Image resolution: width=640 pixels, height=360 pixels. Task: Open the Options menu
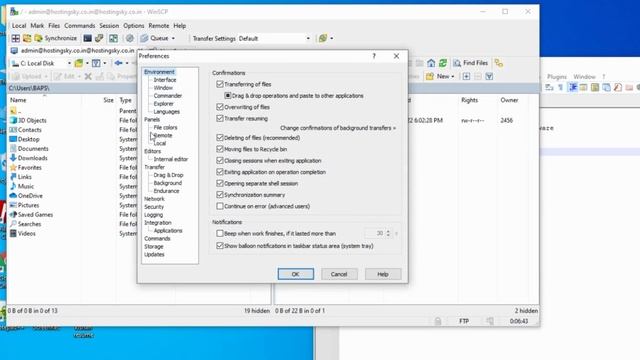coord(134,26)
